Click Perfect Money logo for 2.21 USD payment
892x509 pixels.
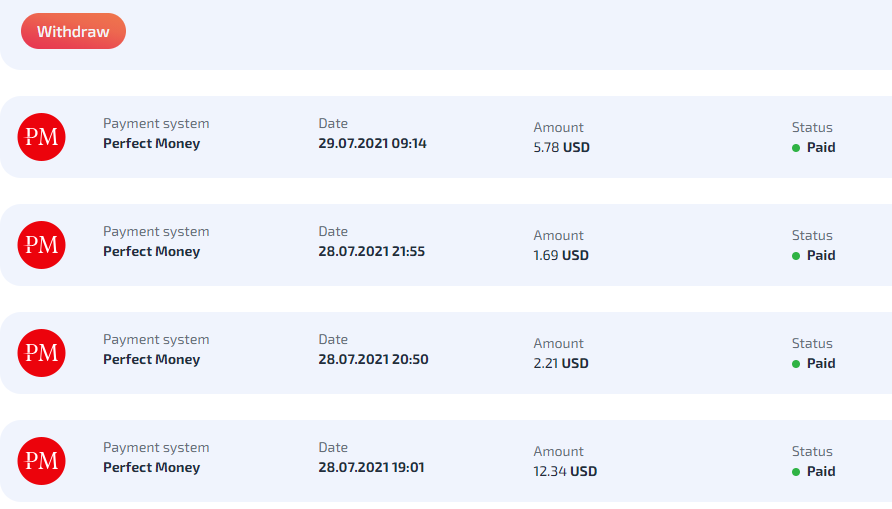tap(42, 353)
